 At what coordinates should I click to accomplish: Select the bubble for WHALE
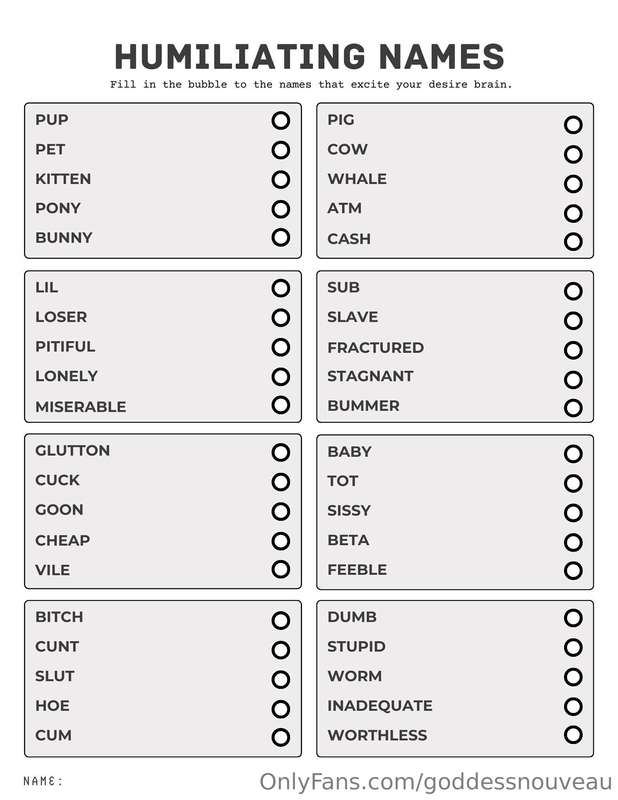[573, 184]
